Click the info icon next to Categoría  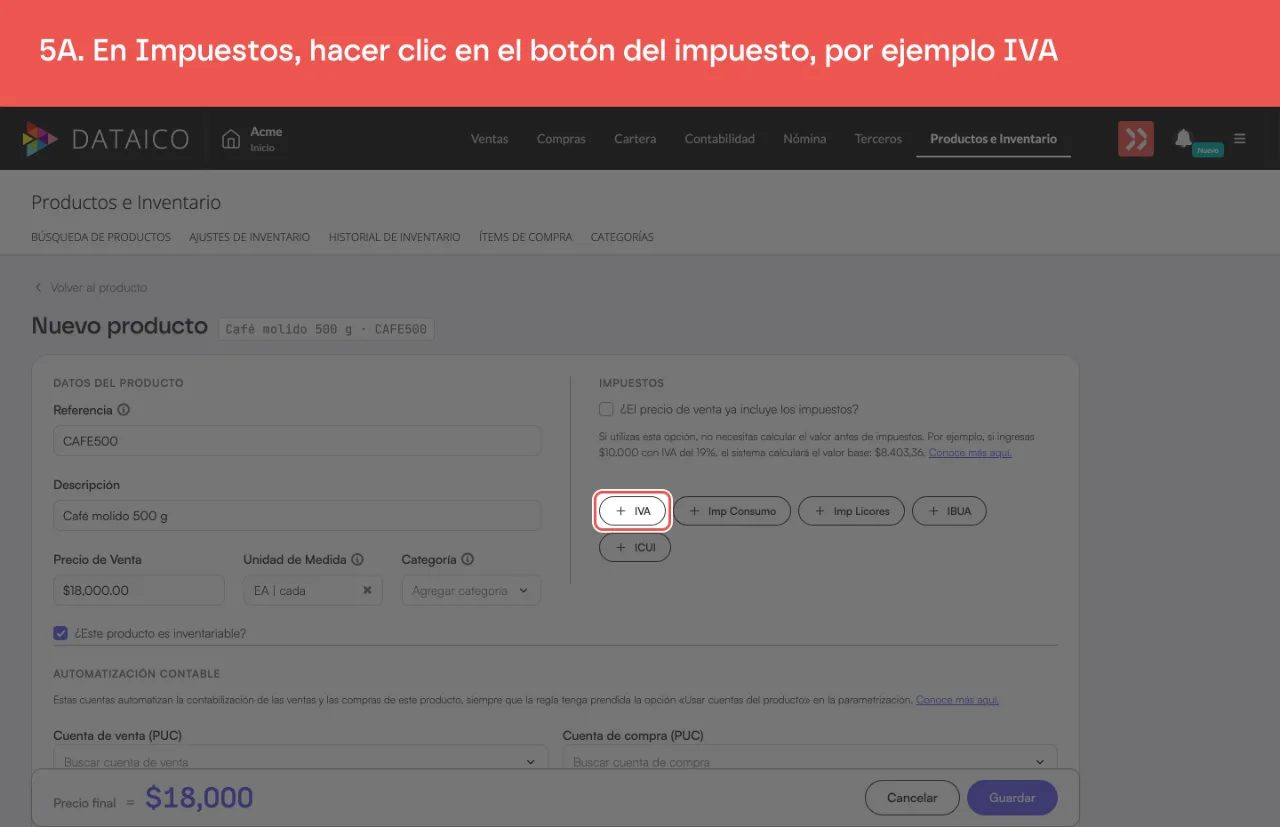tap(468, 560)
